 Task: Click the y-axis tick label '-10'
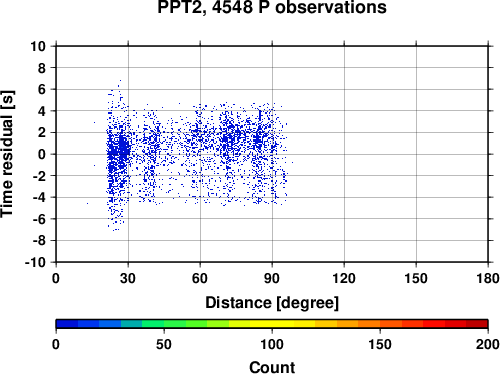pos(35,262)
